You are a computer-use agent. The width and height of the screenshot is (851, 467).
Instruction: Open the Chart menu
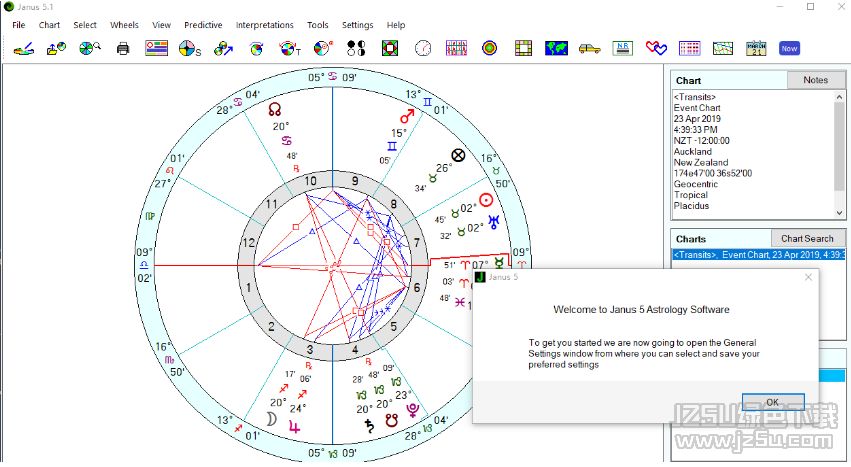click(x=49, y=25)
